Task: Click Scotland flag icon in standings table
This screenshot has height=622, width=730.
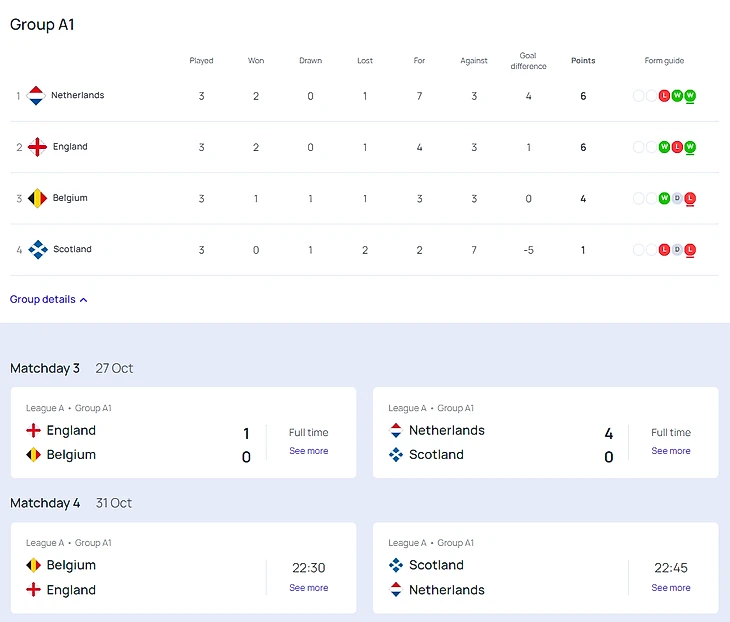Action: (37, 250)
